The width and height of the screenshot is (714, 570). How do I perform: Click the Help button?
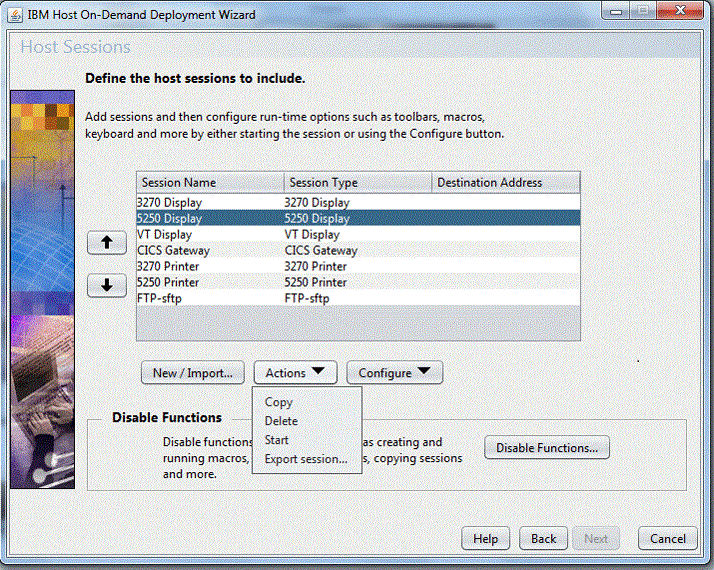(485, 539)
